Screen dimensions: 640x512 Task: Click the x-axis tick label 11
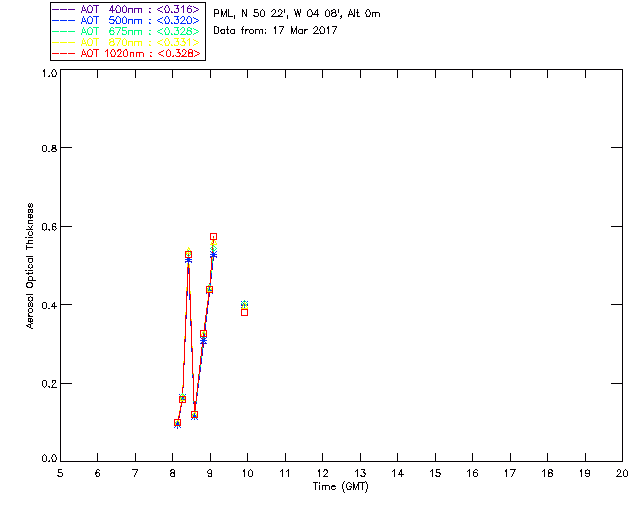[x=285, y=473]
